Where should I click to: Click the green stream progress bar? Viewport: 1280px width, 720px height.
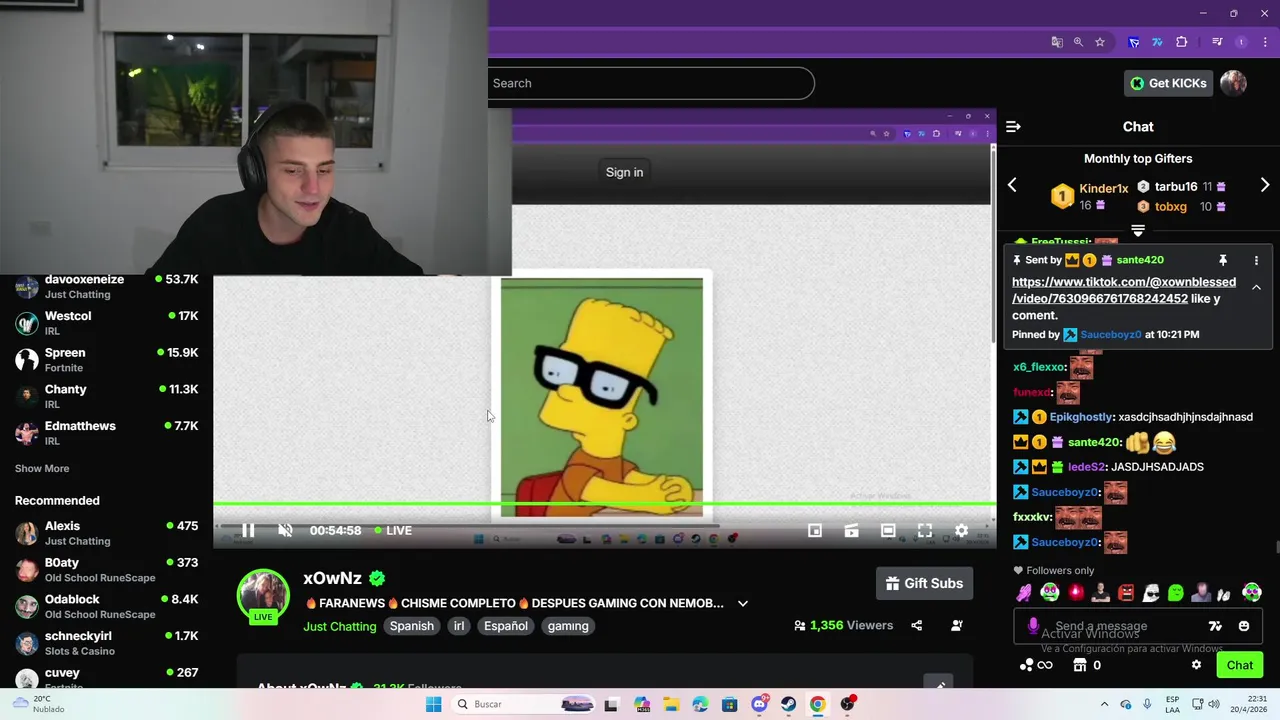(x=604, y=505)
